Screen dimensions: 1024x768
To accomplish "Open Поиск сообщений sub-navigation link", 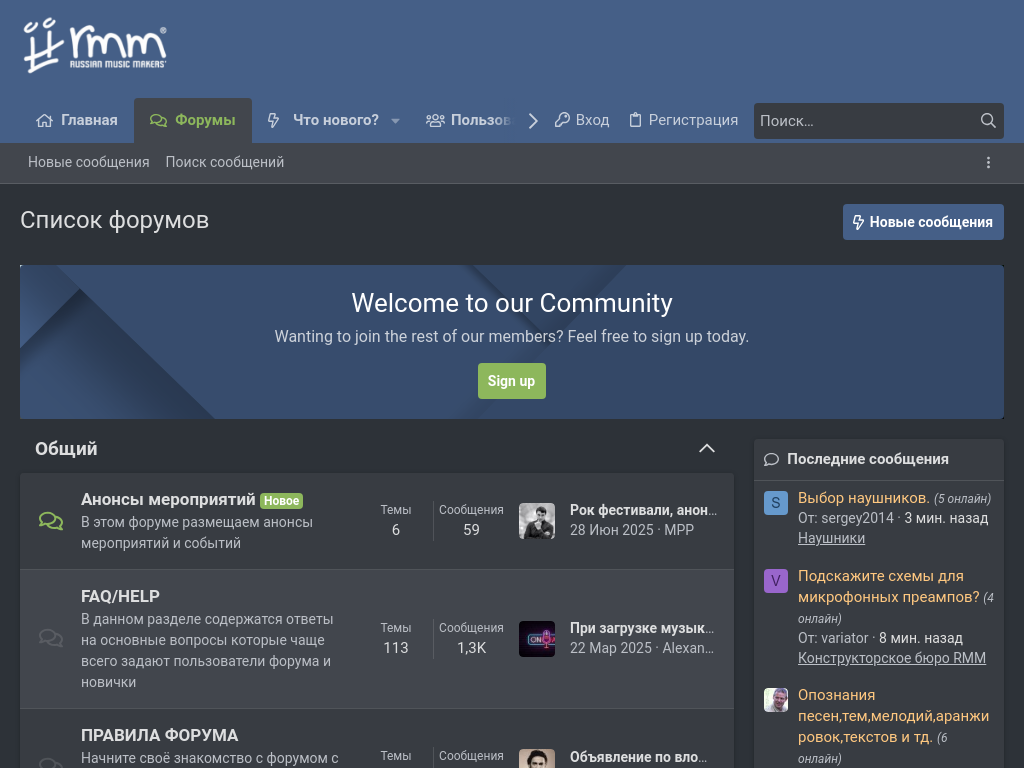I will click(x=225, y=162).
